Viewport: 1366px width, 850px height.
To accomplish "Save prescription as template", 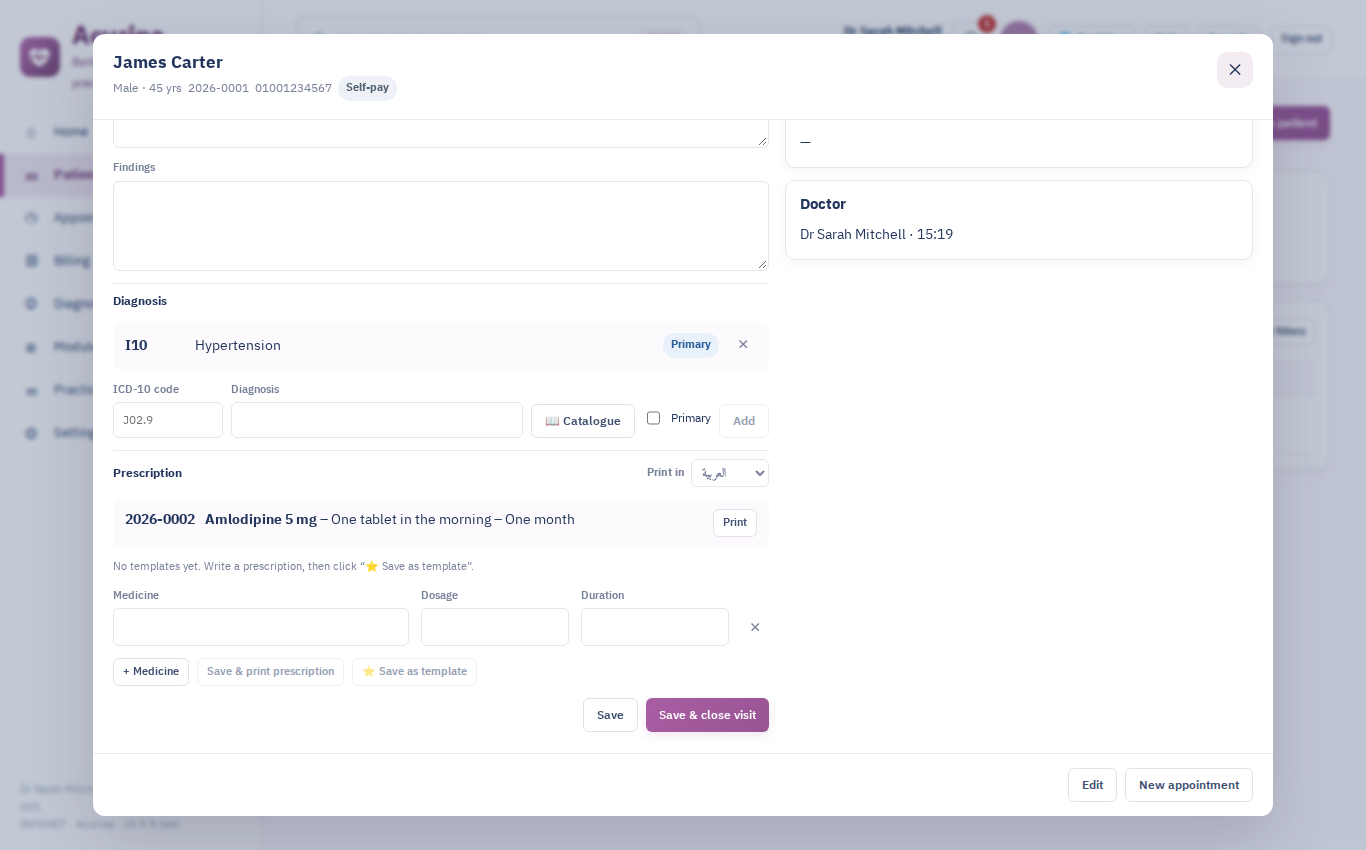I will (415, 672).
